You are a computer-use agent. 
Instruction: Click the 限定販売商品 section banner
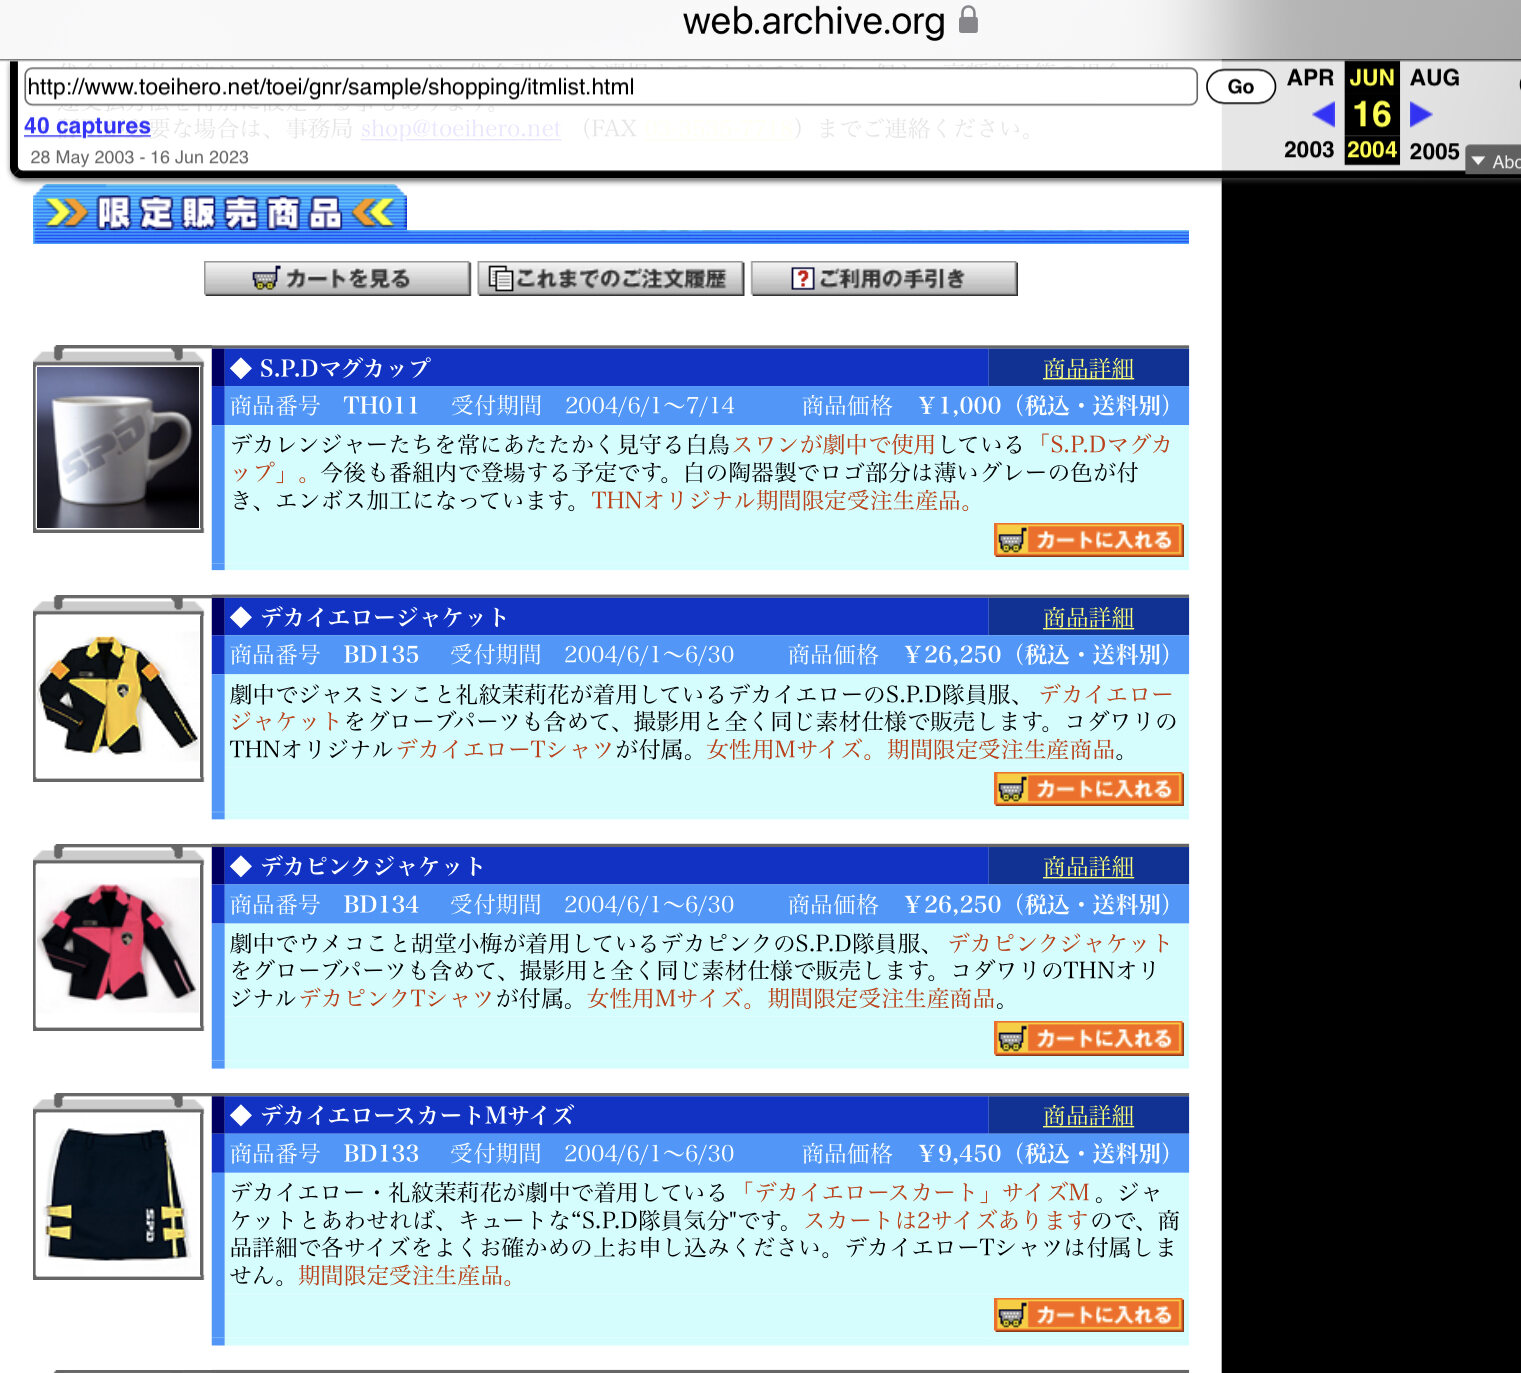coord(220,213)
